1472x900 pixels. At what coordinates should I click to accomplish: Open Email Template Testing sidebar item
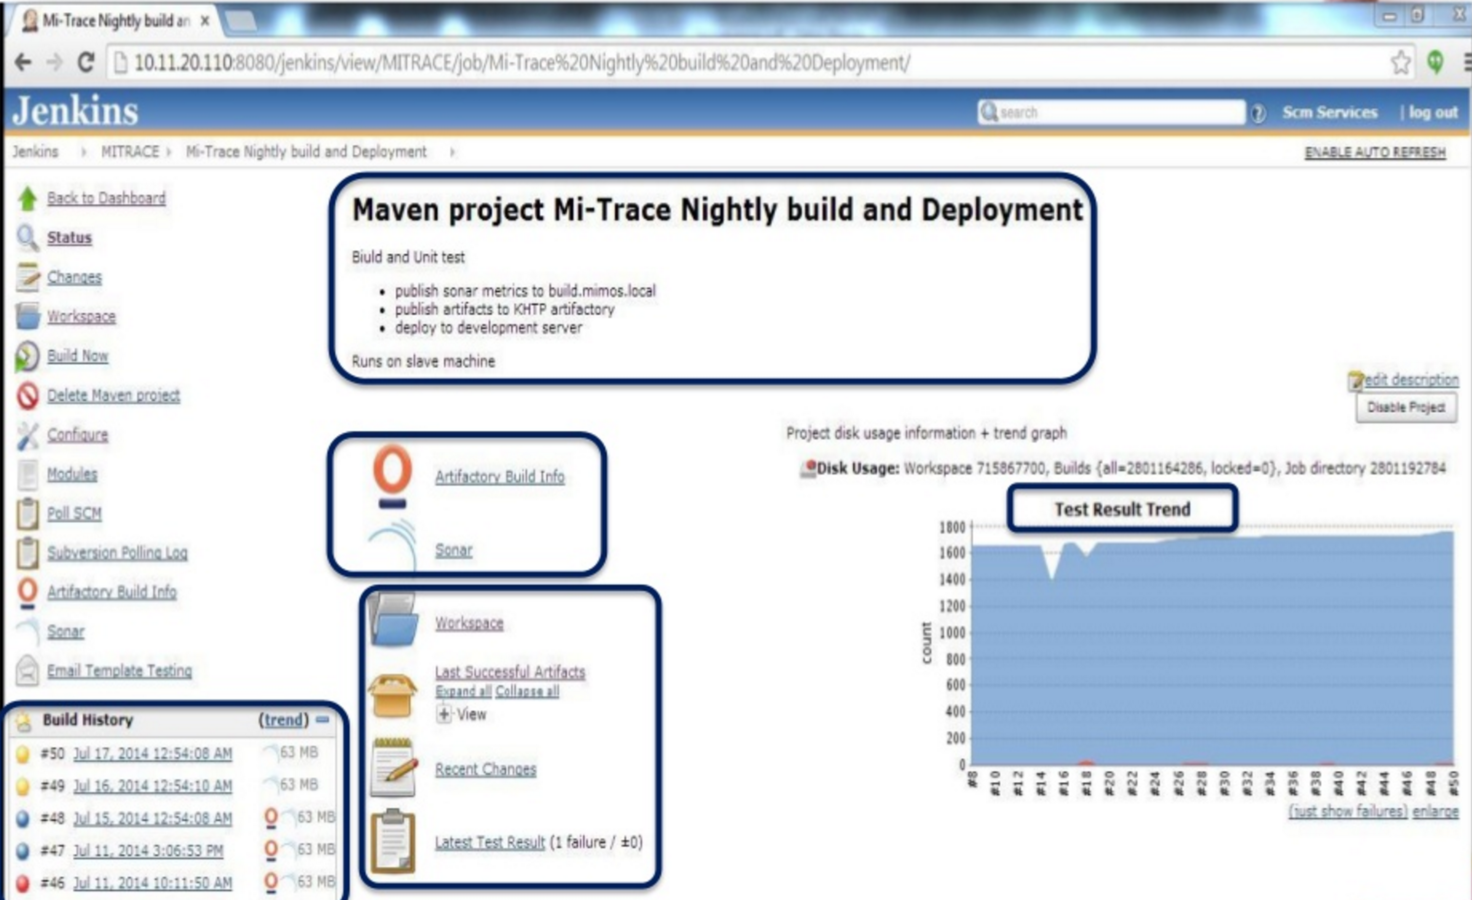(119, 670)
